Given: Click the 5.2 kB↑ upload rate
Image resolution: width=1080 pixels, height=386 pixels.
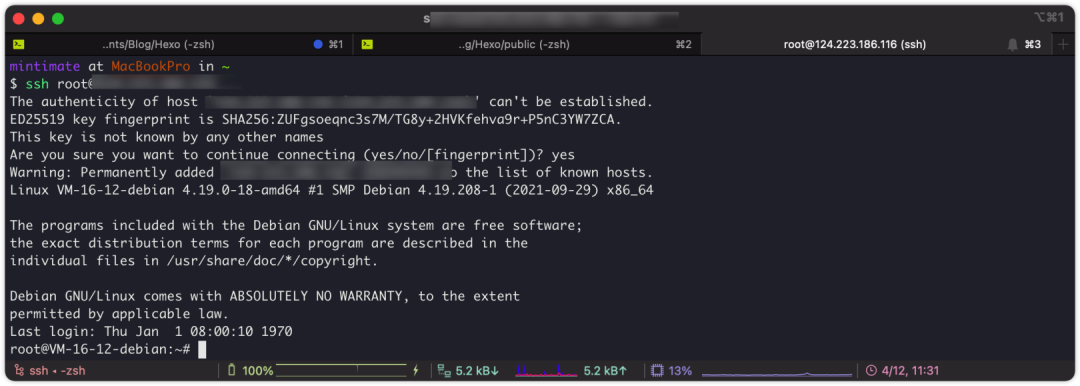Looking at the screenshot, I should (x=605, y=371).
